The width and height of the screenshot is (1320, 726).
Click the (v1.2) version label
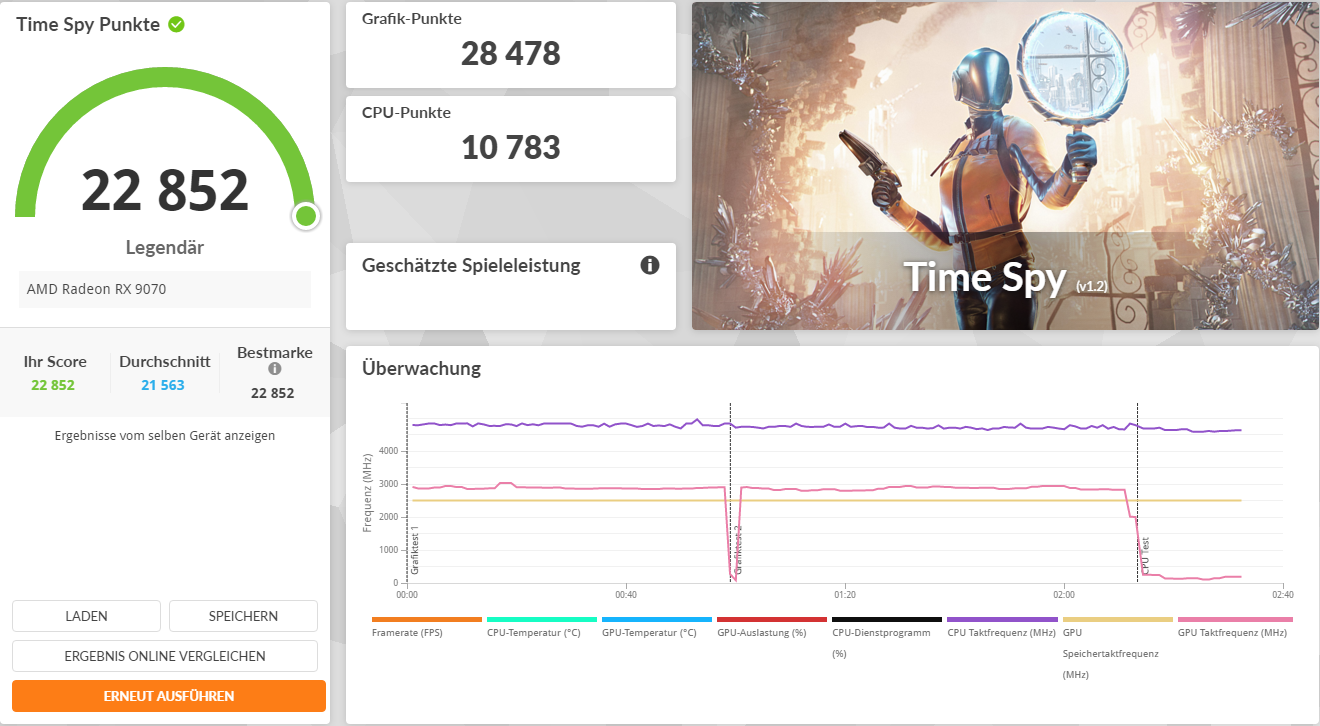tap(1092, 287)
